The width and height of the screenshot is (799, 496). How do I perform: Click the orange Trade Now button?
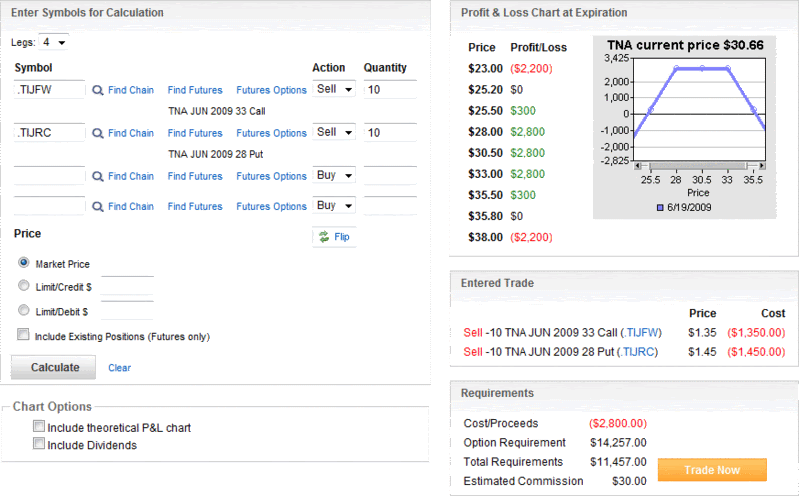coord(712,470)
